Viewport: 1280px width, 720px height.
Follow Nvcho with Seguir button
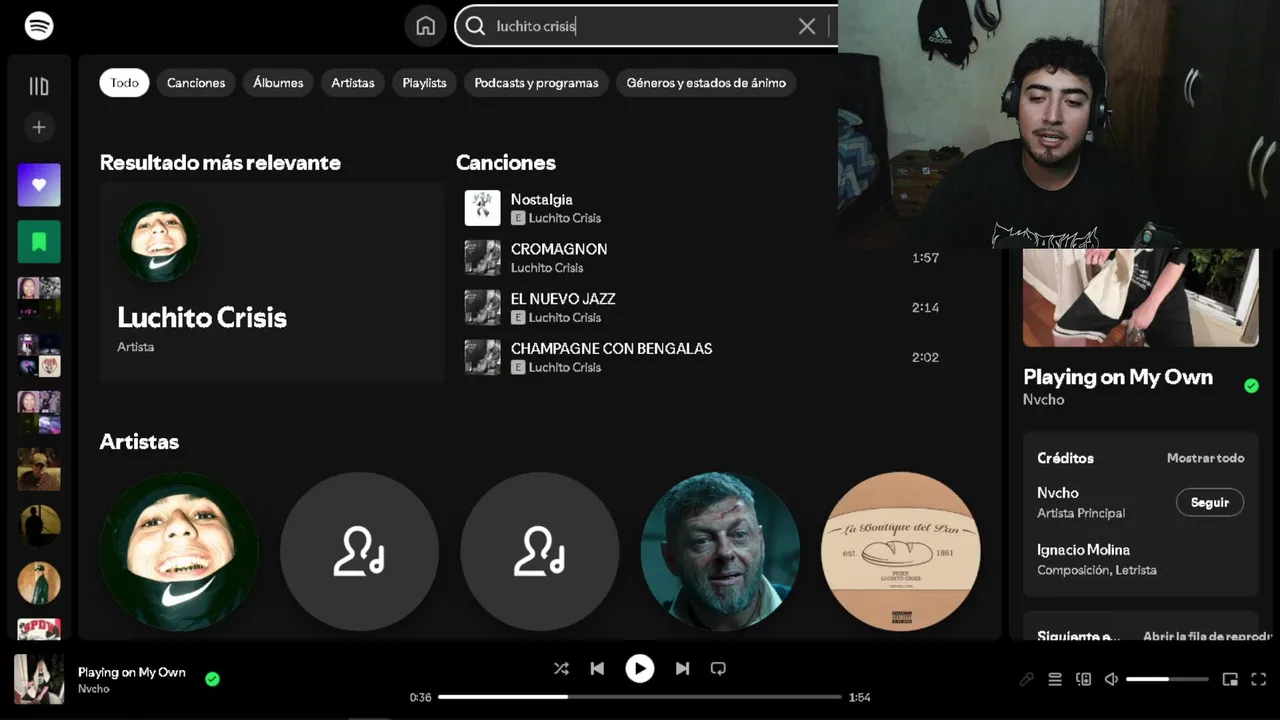pos(1209,502)
